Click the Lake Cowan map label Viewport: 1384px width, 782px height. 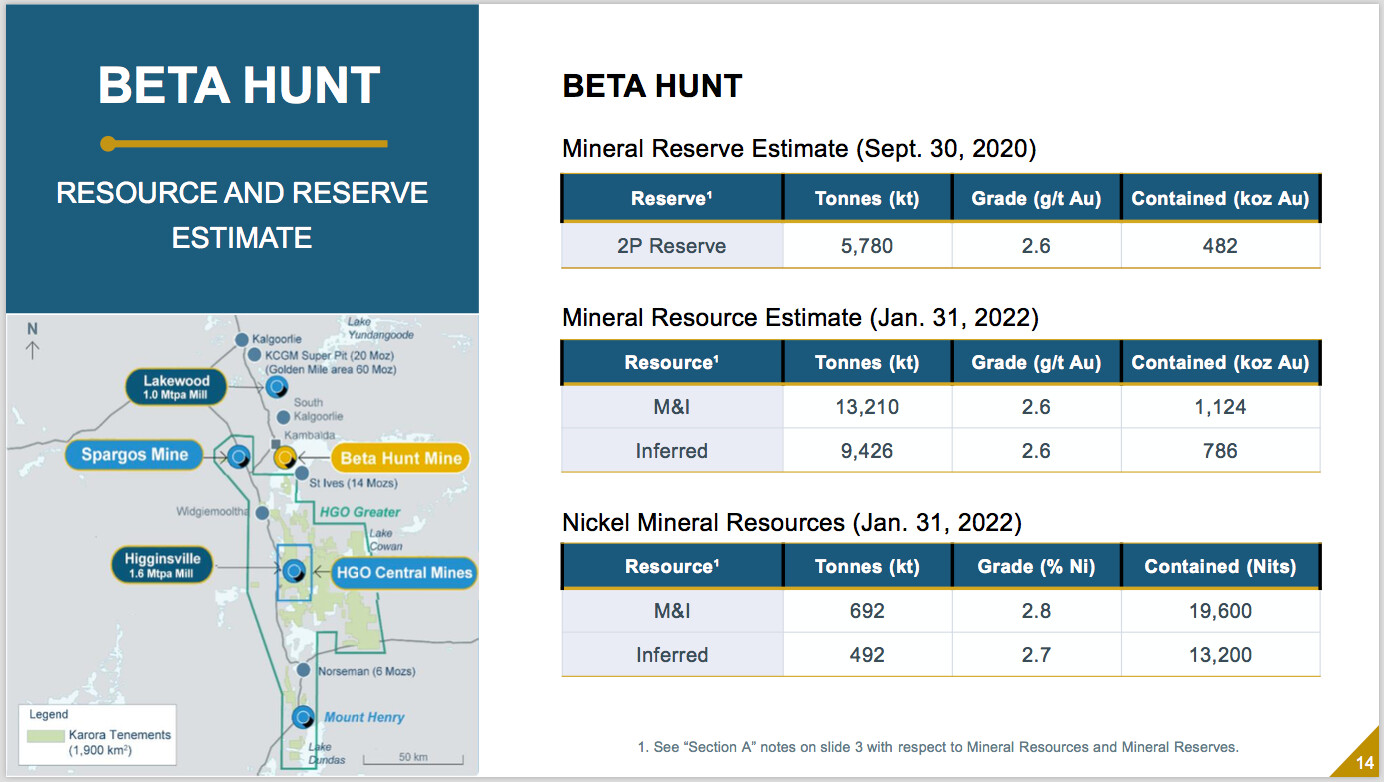click(385, 540)
